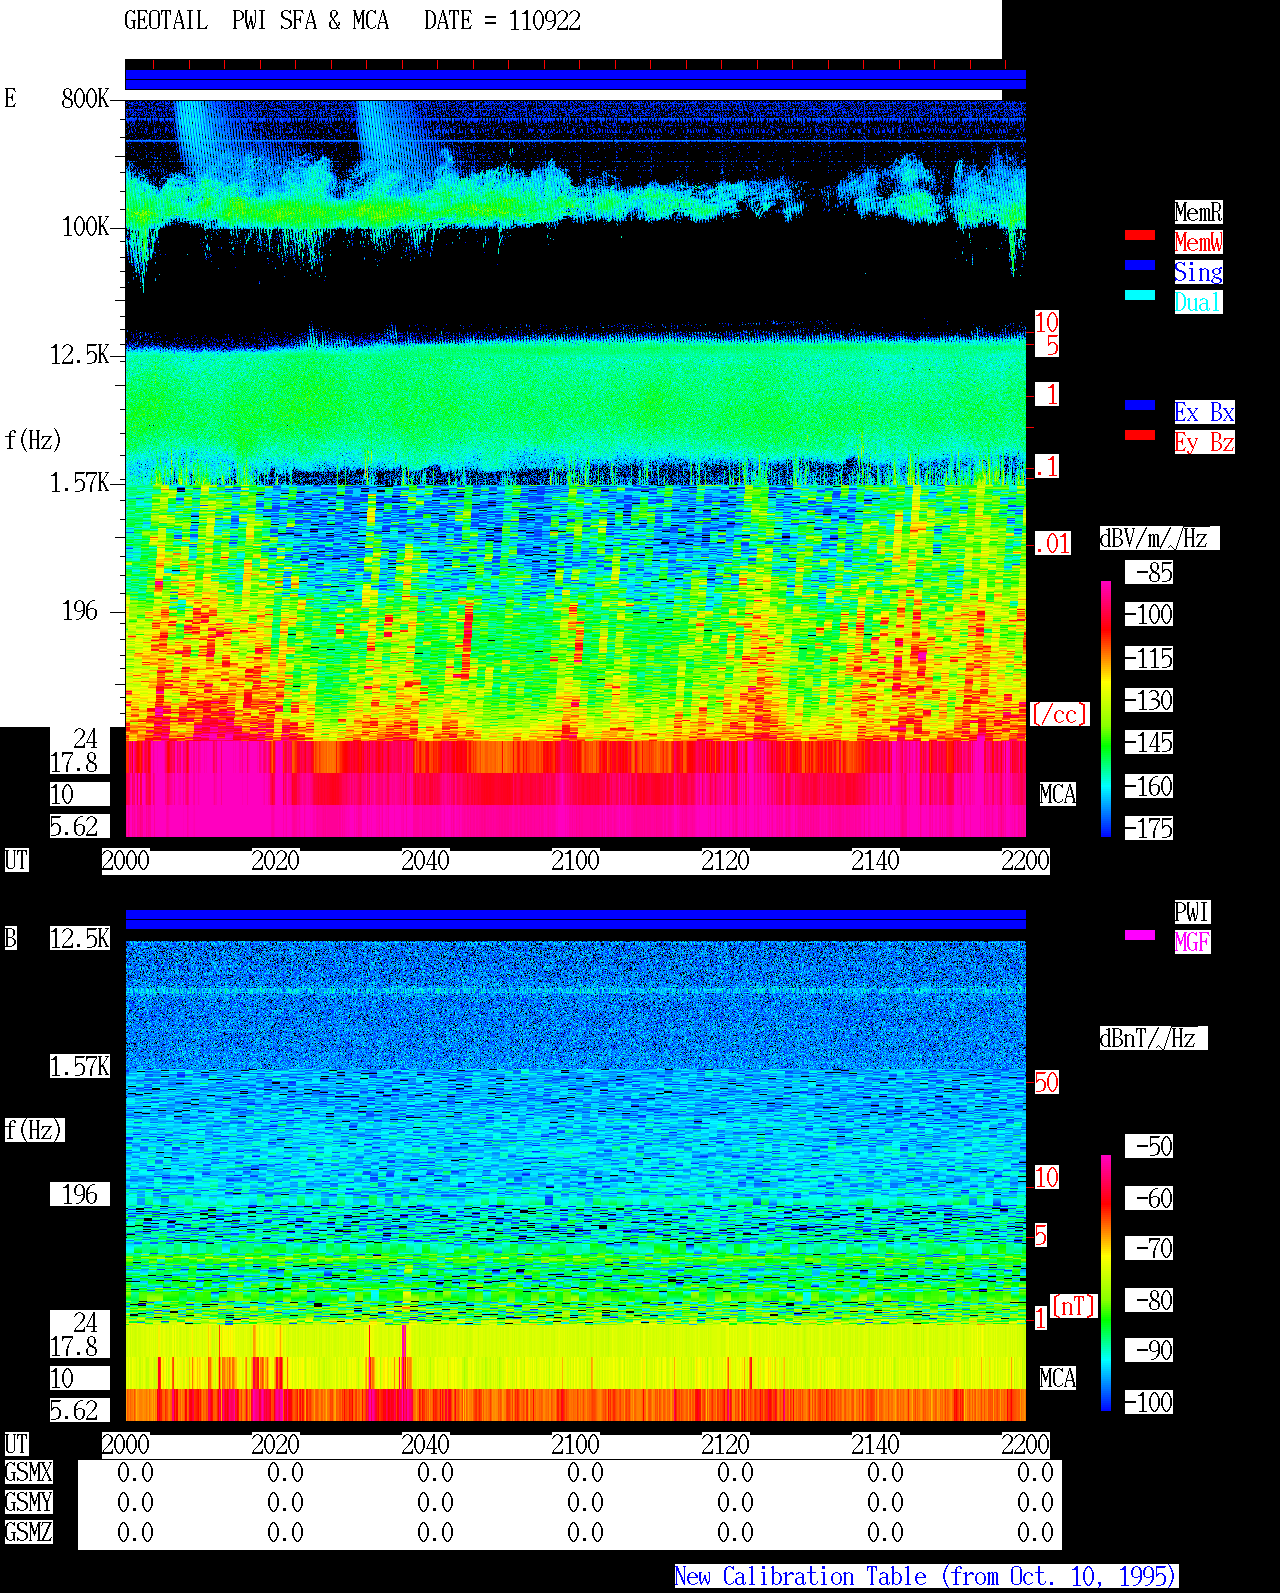Click the 2100 UT tick under the E spectrogram
The height and width of the screenshot is (1593, 1280).
click(x=575, y=861)
